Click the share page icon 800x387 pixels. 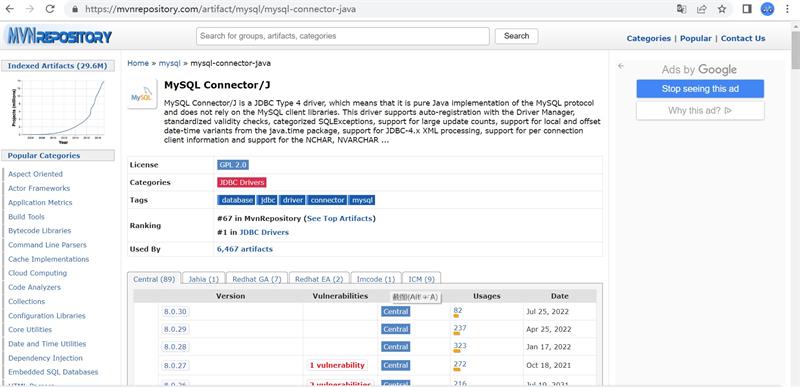click(702, 9)
